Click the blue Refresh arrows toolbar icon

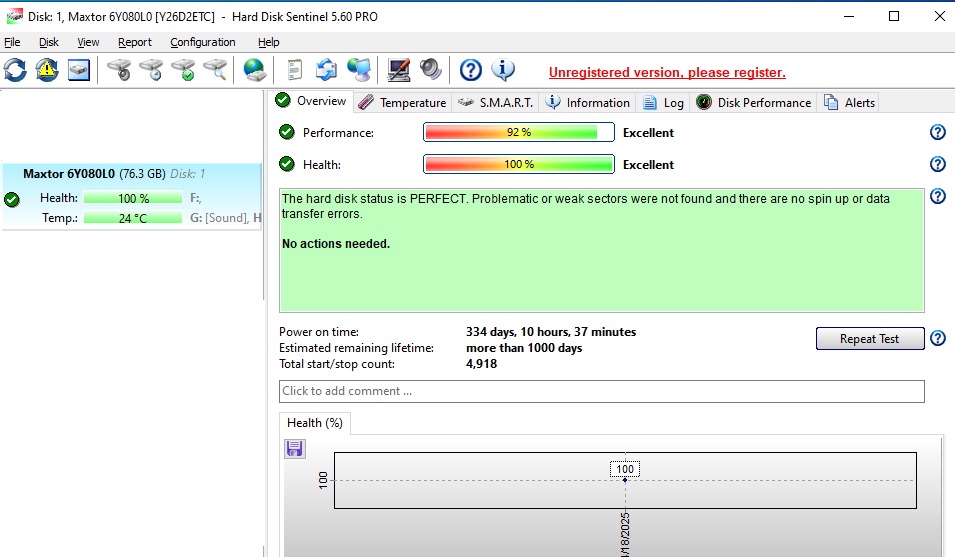pyautogui.click(x=15, y=70)
